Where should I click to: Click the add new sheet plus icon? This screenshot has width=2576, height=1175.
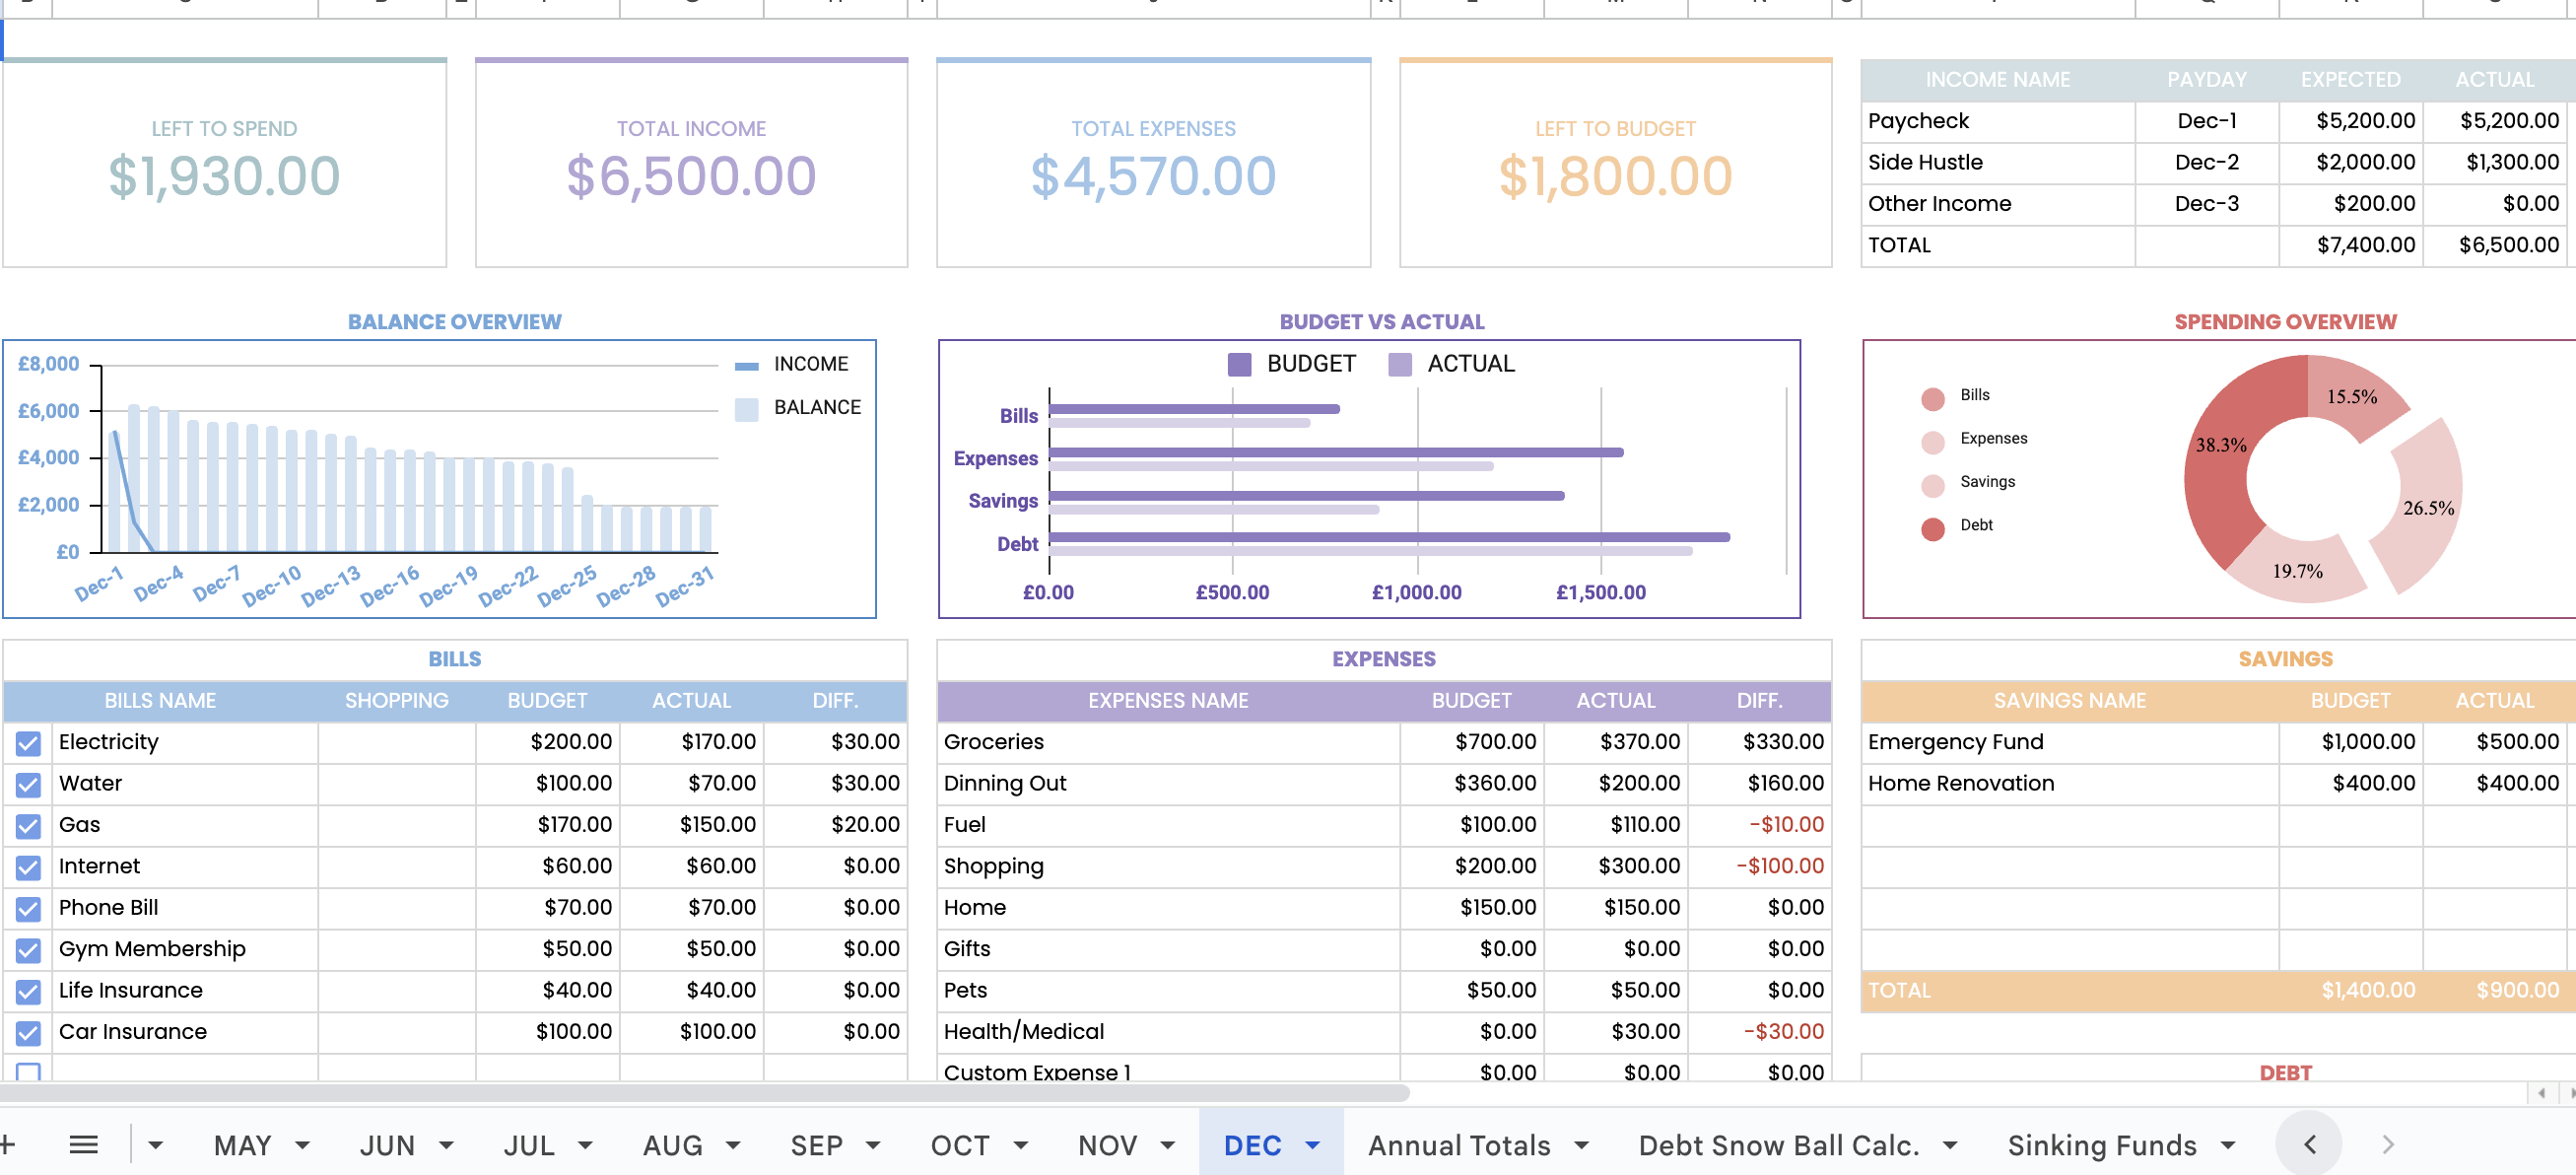pos(7,1144)
